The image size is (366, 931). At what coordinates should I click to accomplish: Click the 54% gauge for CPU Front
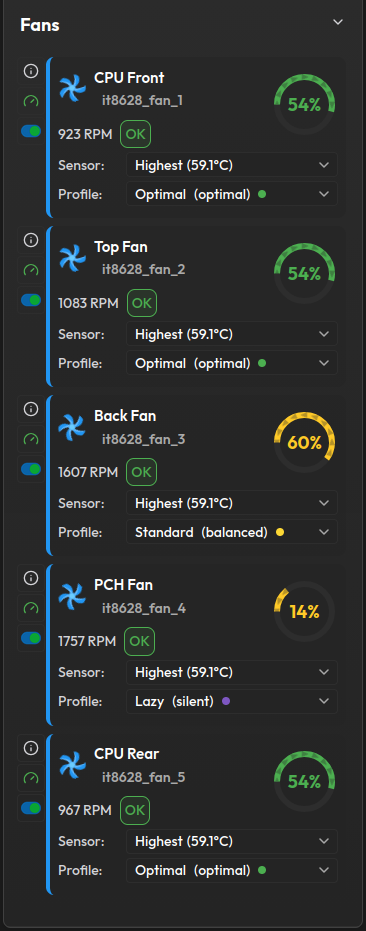click(304, 104)
